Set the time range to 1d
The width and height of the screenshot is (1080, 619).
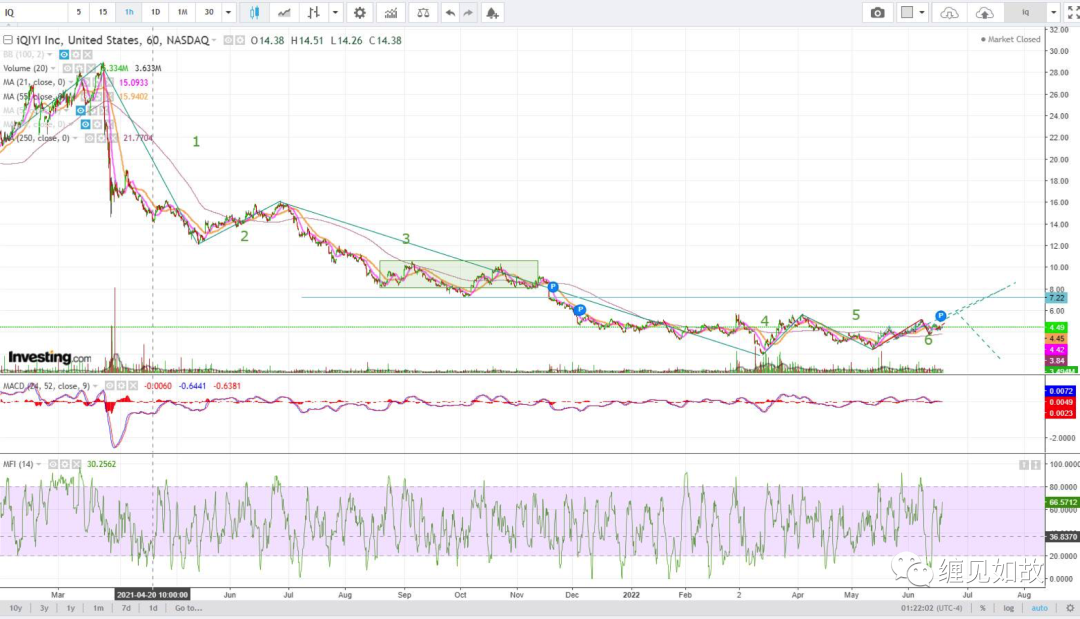[x=153, y=608]
